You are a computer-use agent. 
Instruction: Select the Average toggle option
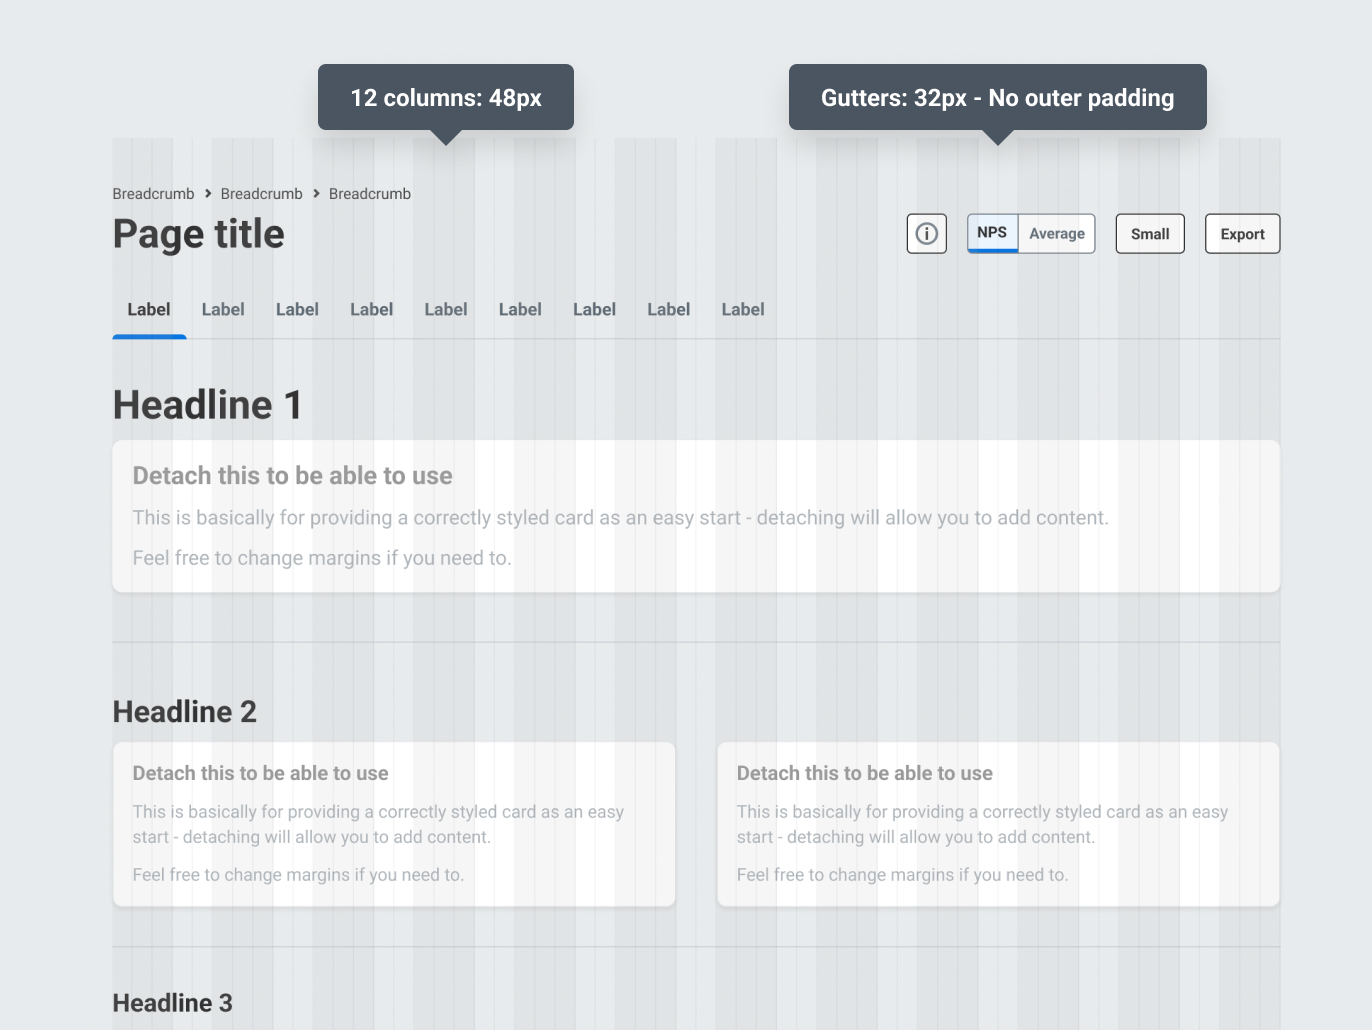(1057, 234)
